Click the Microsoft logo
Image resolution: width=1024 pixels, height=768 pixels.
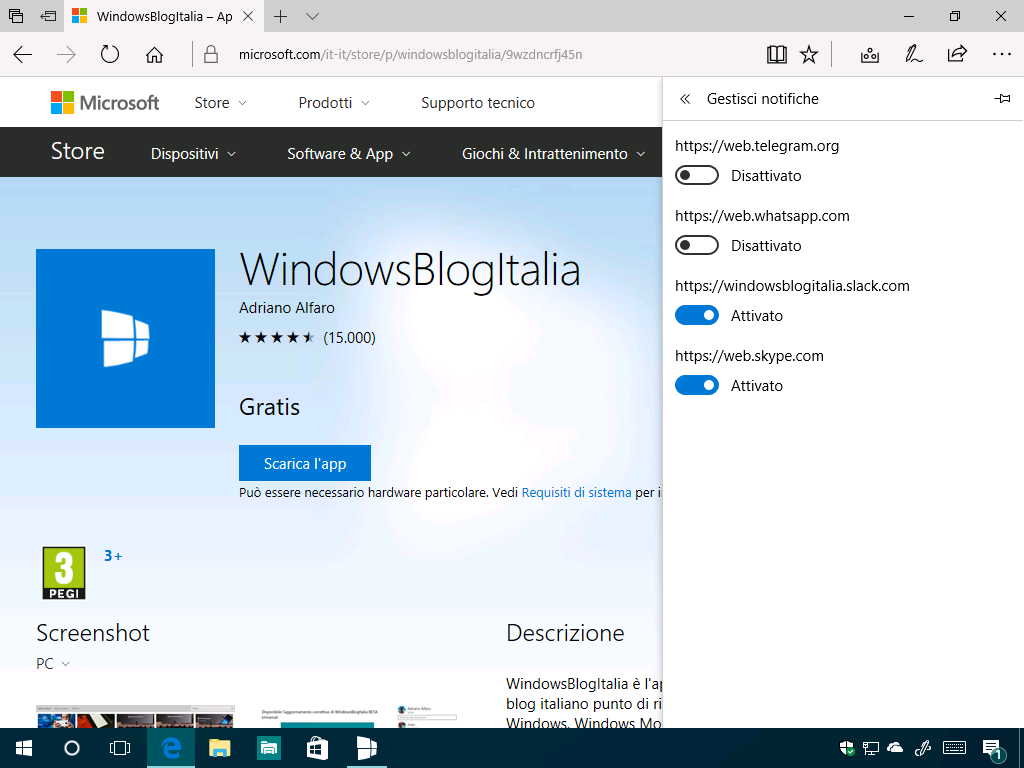[105, 103]
